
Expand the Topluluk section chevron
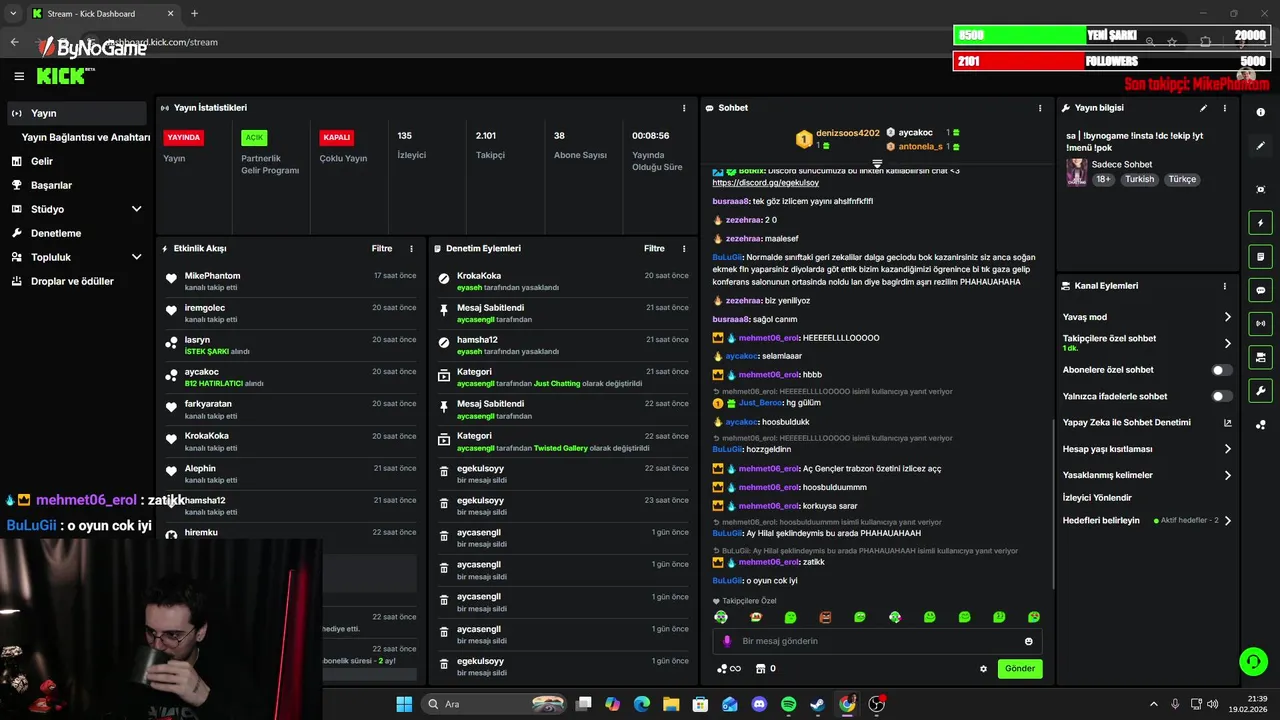click(137, 257)
